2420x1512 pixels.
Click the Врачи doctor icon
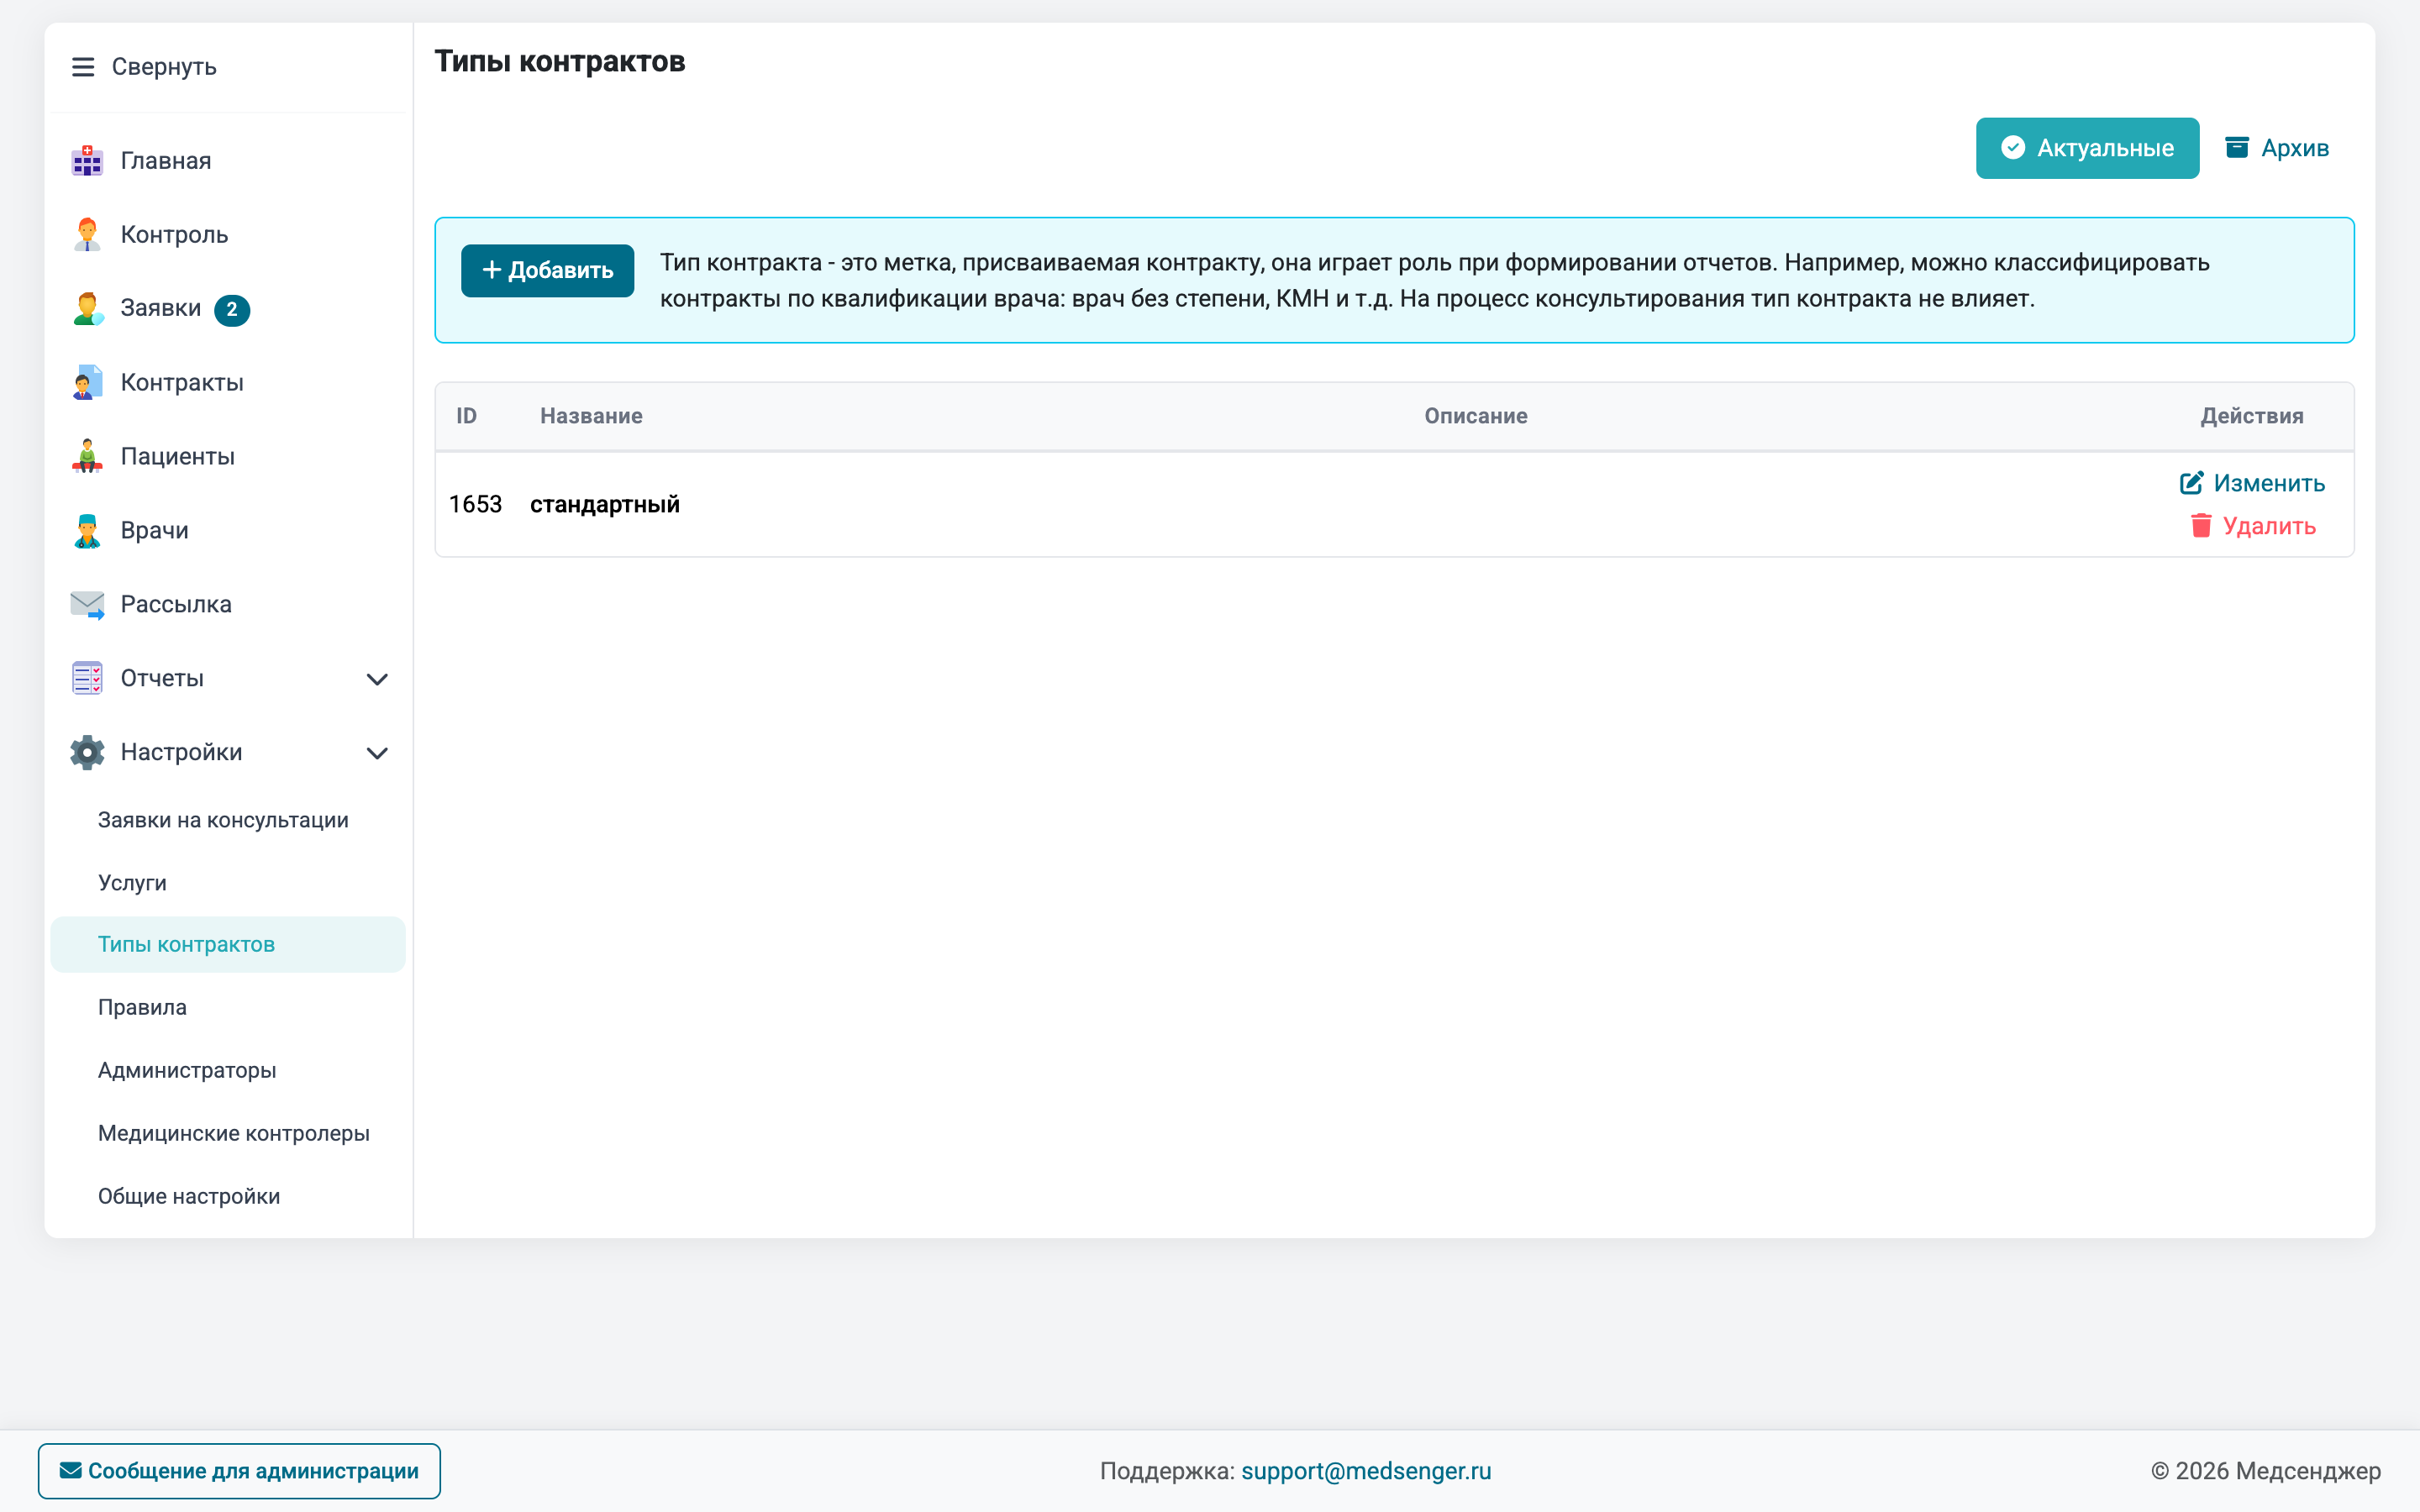87,530
